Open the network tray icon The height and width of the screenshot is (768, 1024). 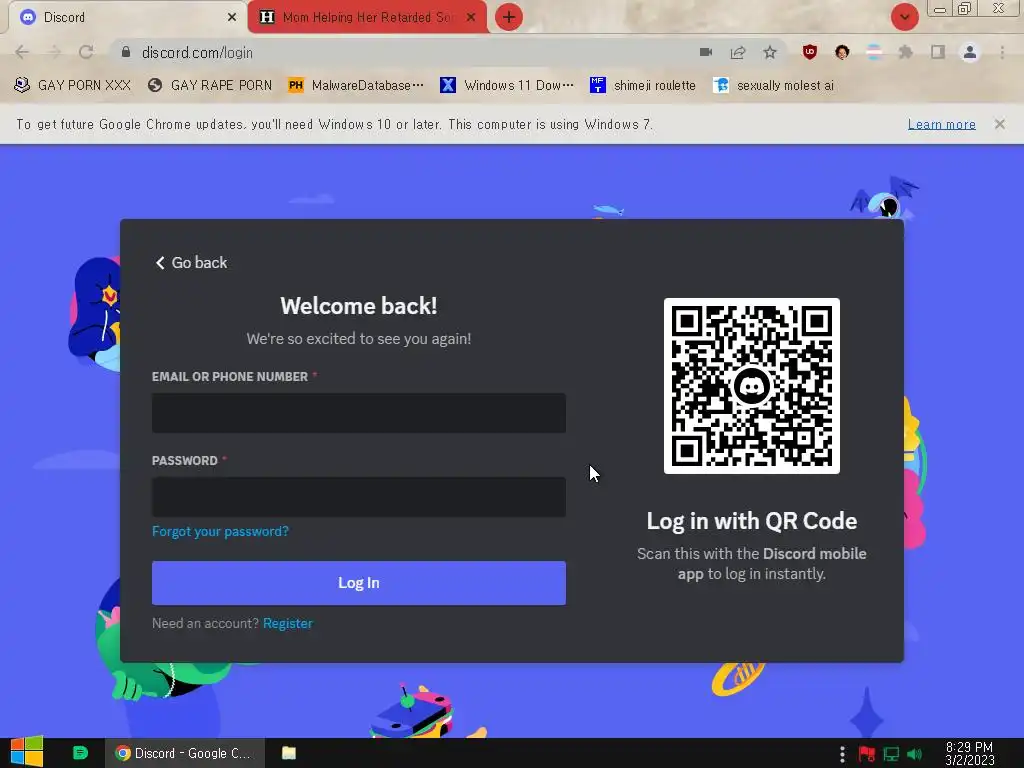click(x=891, y=754)
